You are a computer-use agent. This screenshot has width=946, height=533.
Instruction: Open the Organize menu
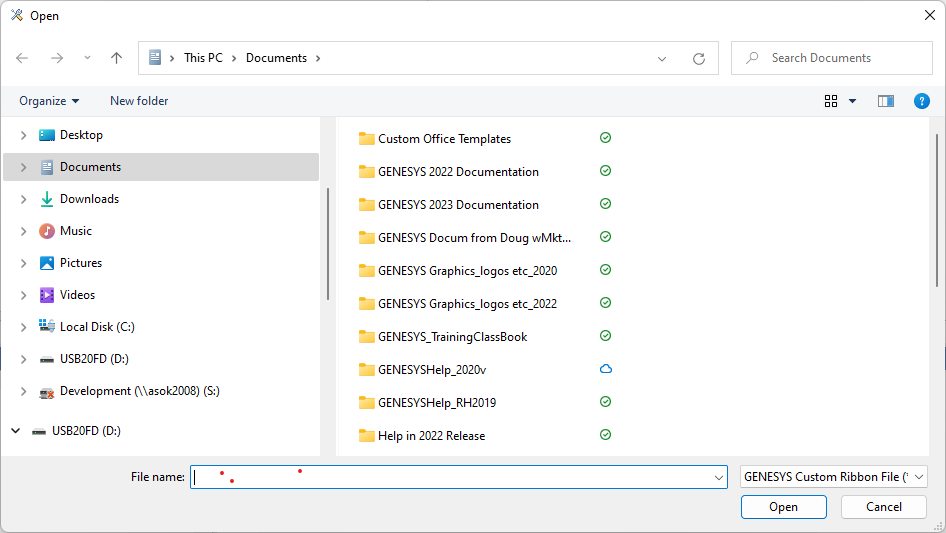[x=49, y=101]
